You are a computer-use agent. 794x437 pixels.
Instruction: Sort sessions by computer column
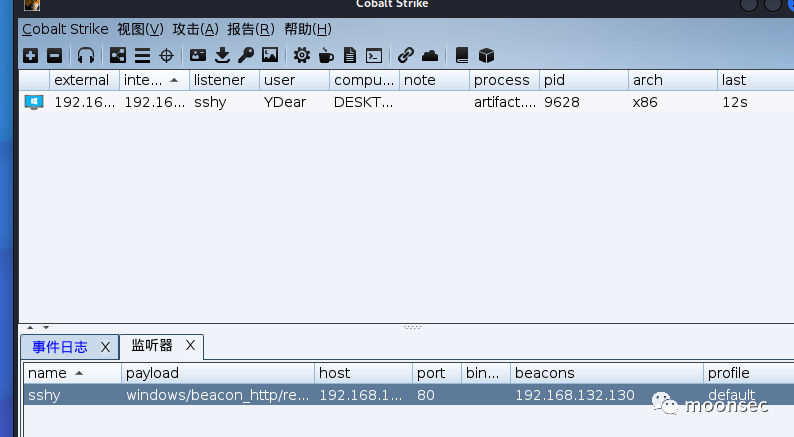364,80
